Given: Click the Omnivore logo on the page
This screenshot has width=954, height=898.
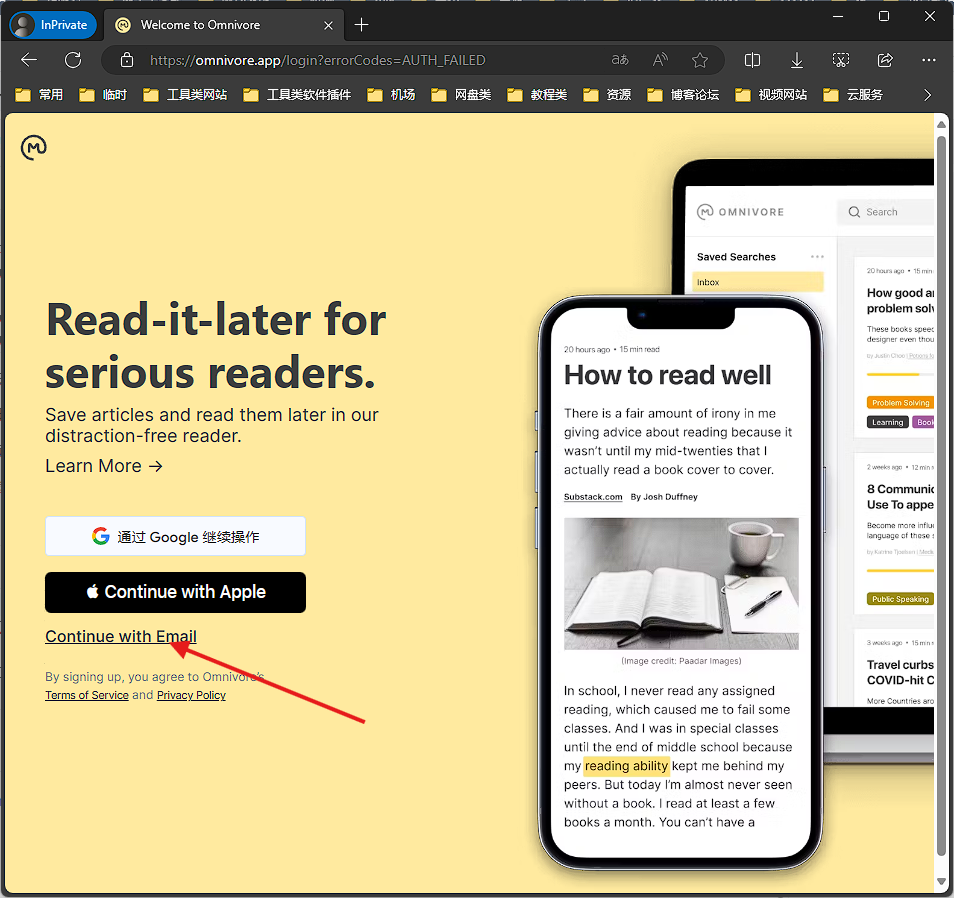Looking at the screenshot, I should click(33, 148).
